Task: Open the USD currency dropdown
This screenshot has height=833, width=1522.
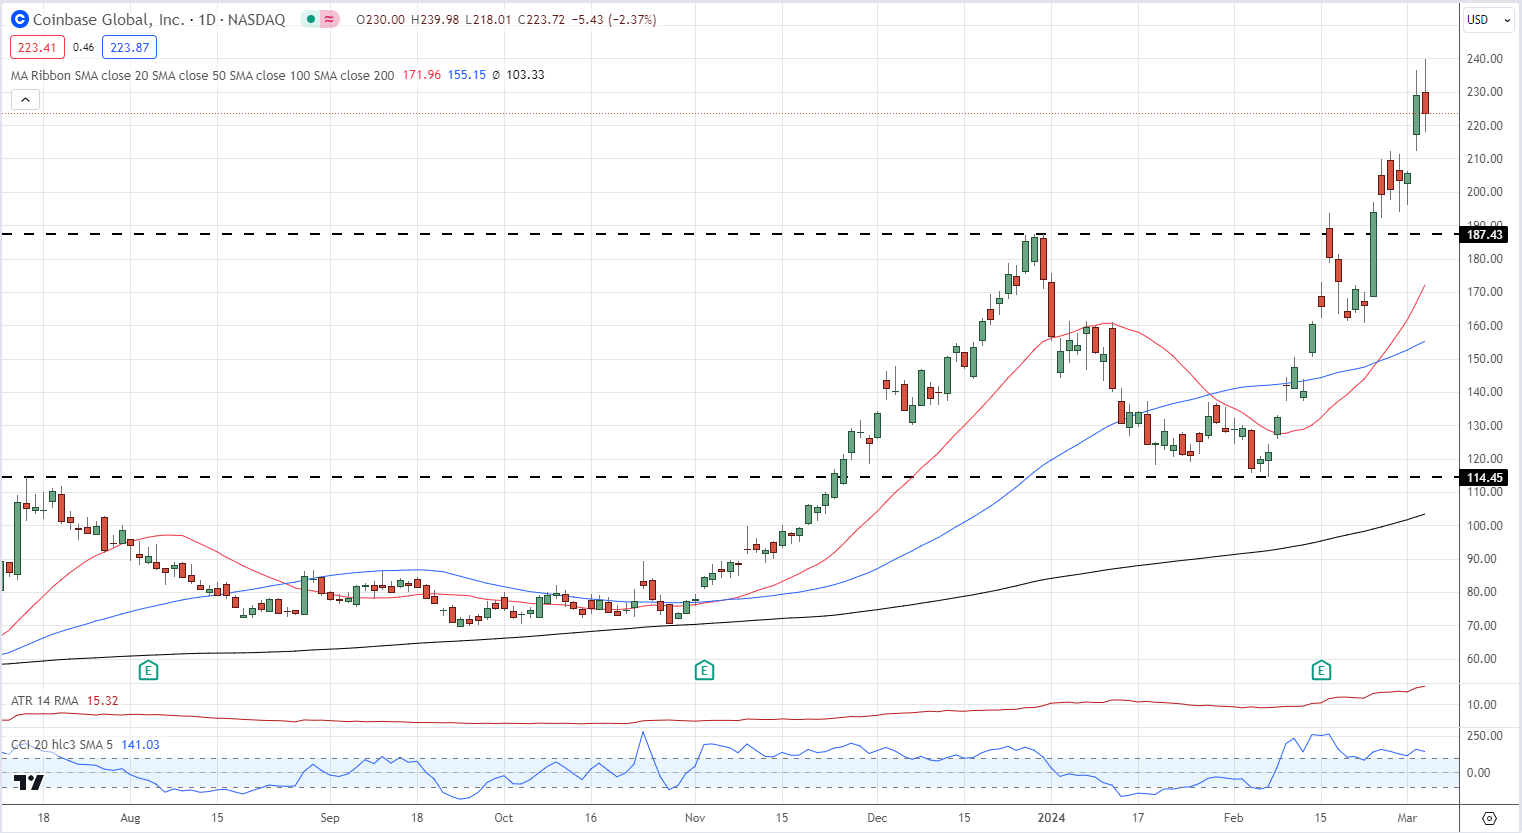Action: pos(1483,19)
